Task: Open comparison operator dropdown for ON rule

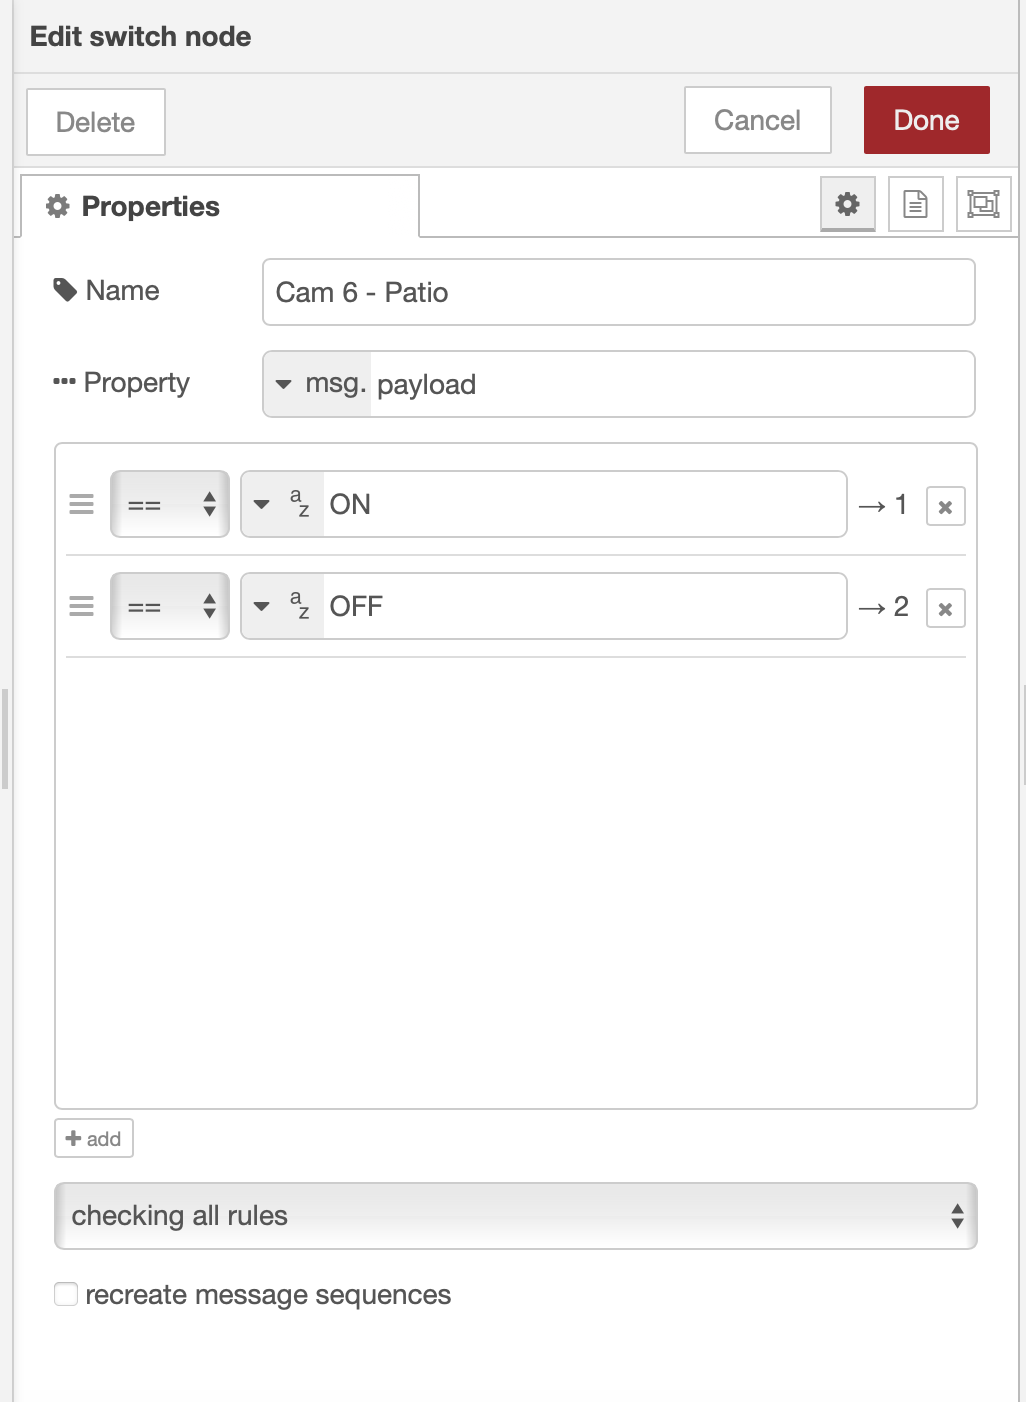Action: pyautogui.click(x=170, y=504)
